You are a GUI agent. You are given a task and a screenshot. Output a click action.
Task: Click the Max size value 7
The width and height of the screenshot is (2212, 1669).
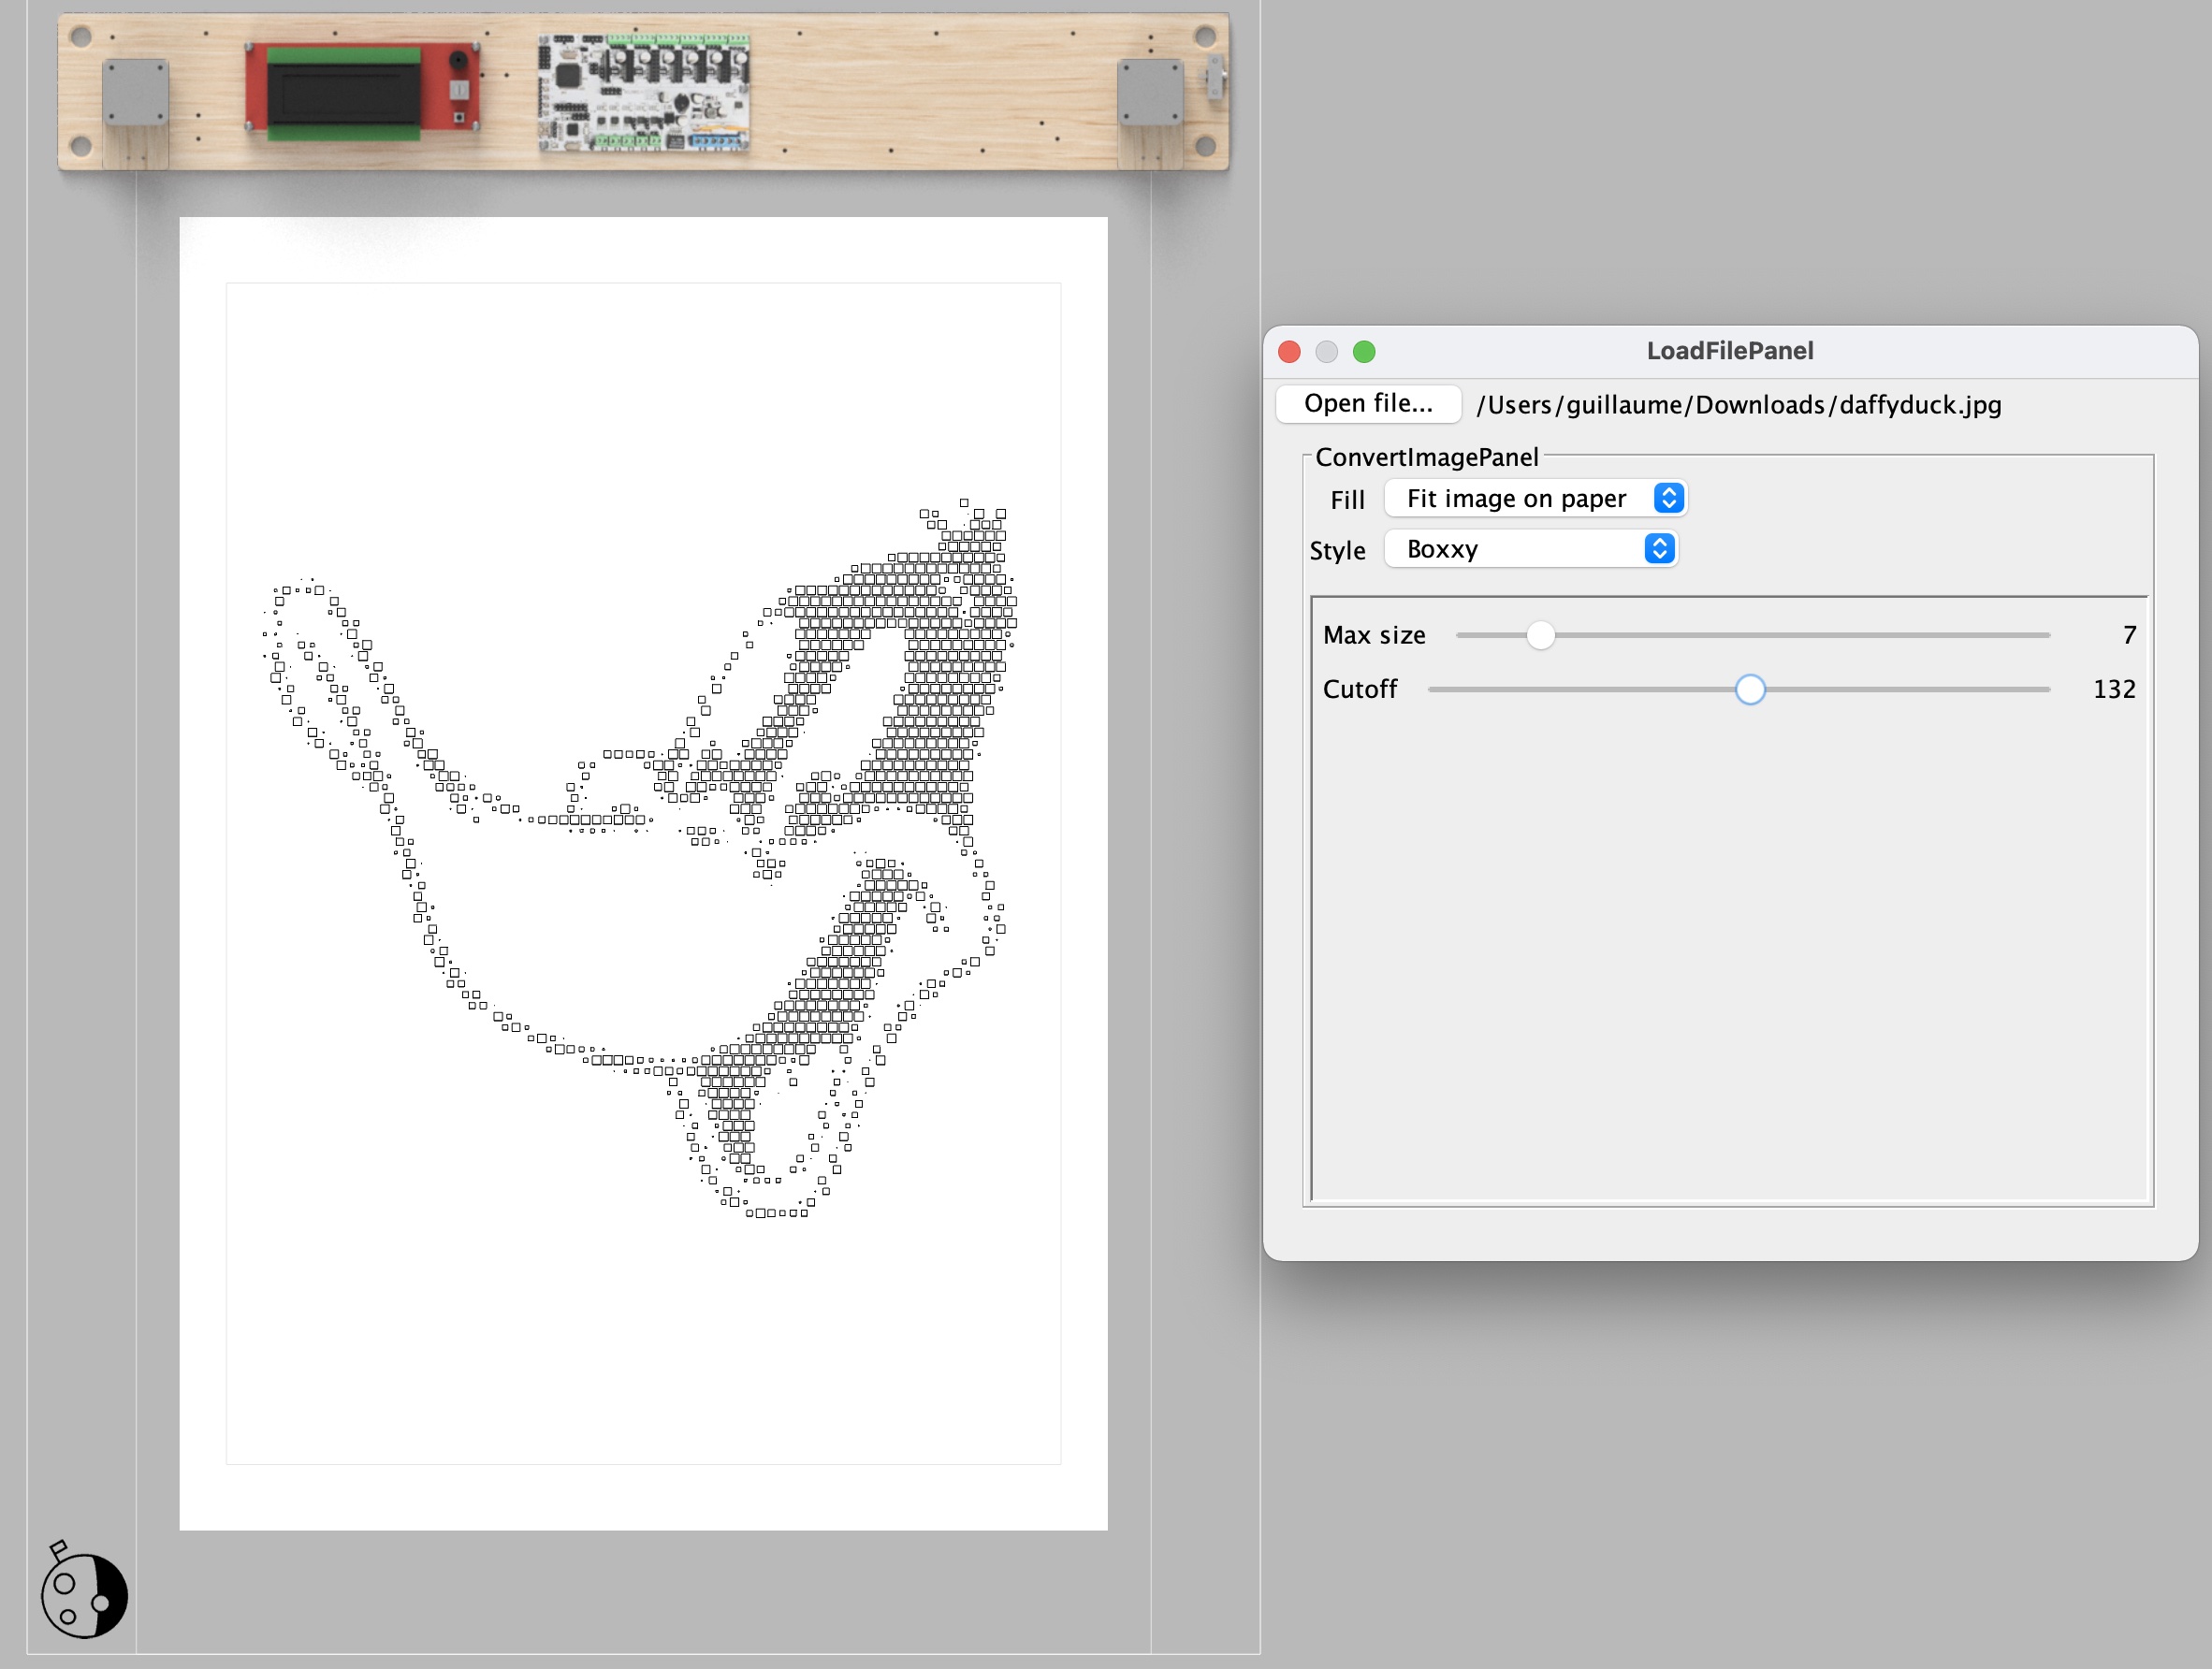[2129, 635]
